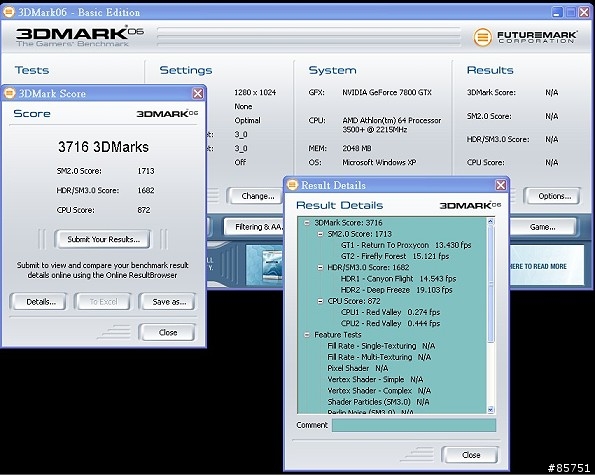Collapse the 3DMark Score: 3716 tree node
Image resolution: width=595 pixels, height=476 pixels.
point(307,223)
